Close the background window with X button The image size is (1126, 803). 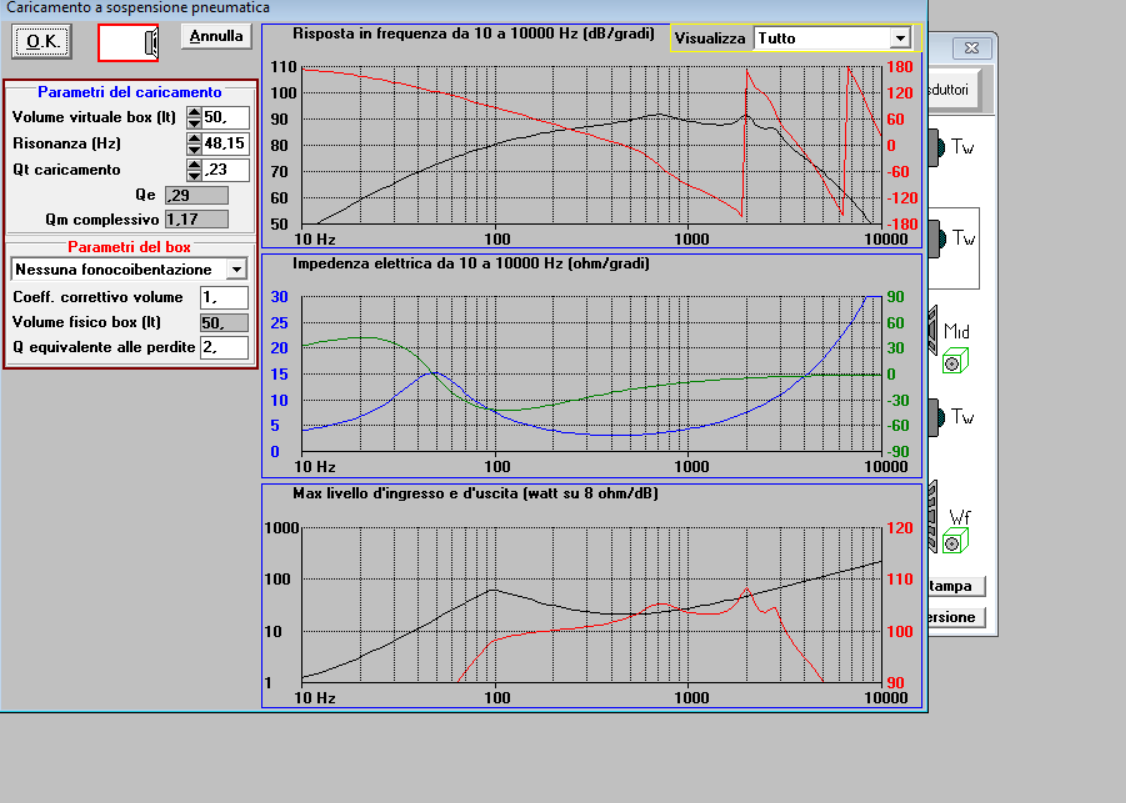coord(972,48)
